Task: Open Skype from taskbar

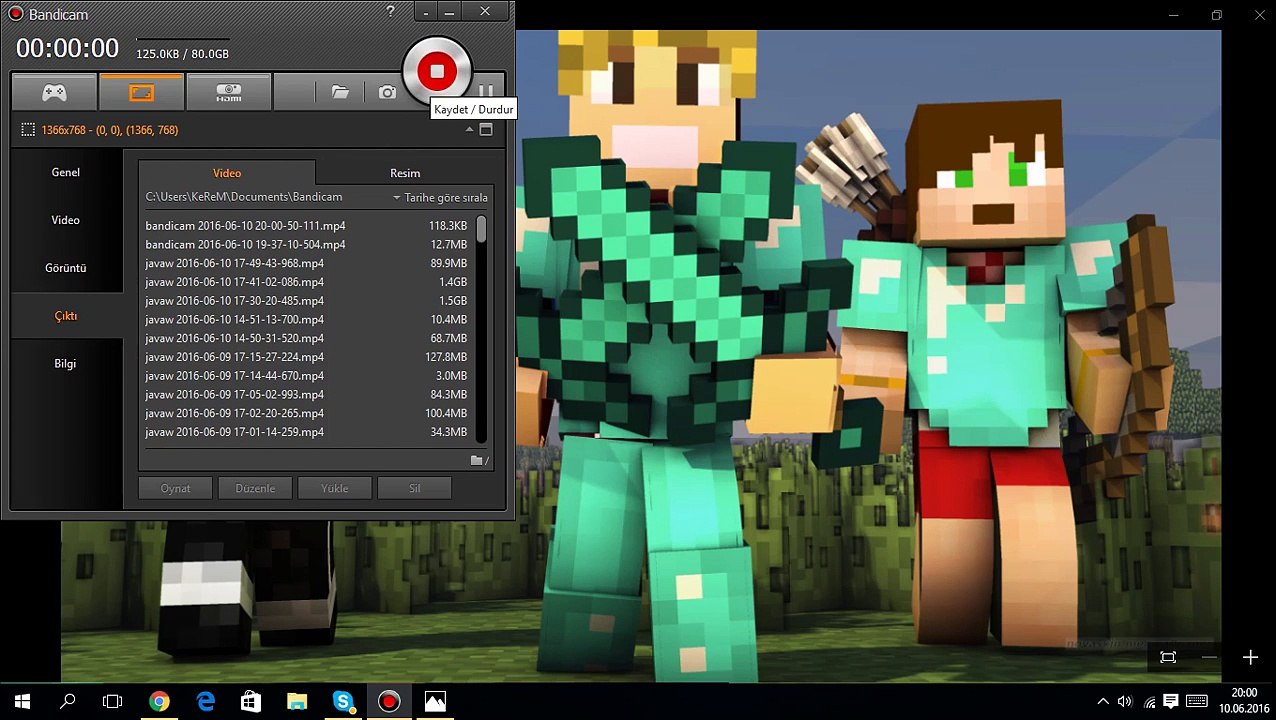Action: click(343, 702)
